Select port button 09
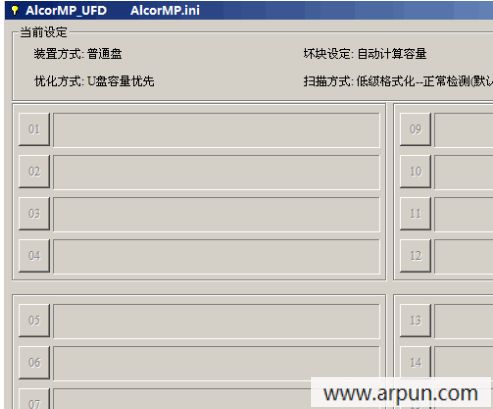493x409 pixels. click(415, 129)
